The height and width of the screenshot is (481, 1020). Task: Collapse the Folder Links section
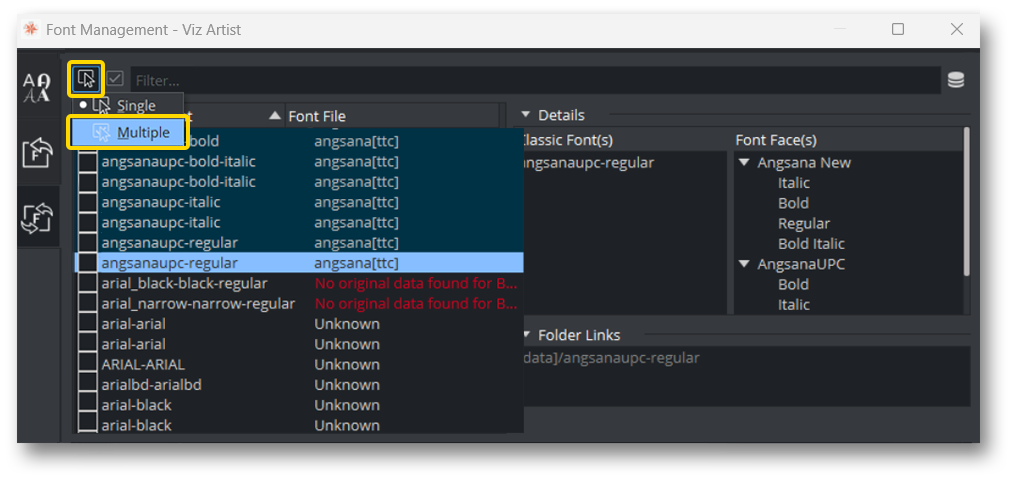(526, 335)
